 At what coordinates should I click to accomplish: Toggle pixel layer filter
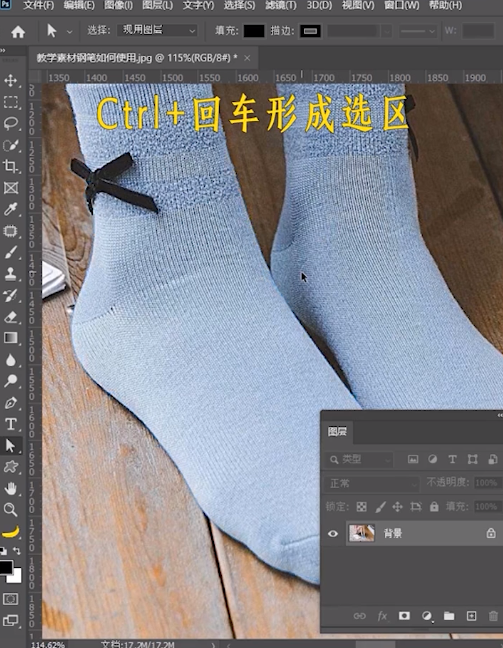click(413, 459)
